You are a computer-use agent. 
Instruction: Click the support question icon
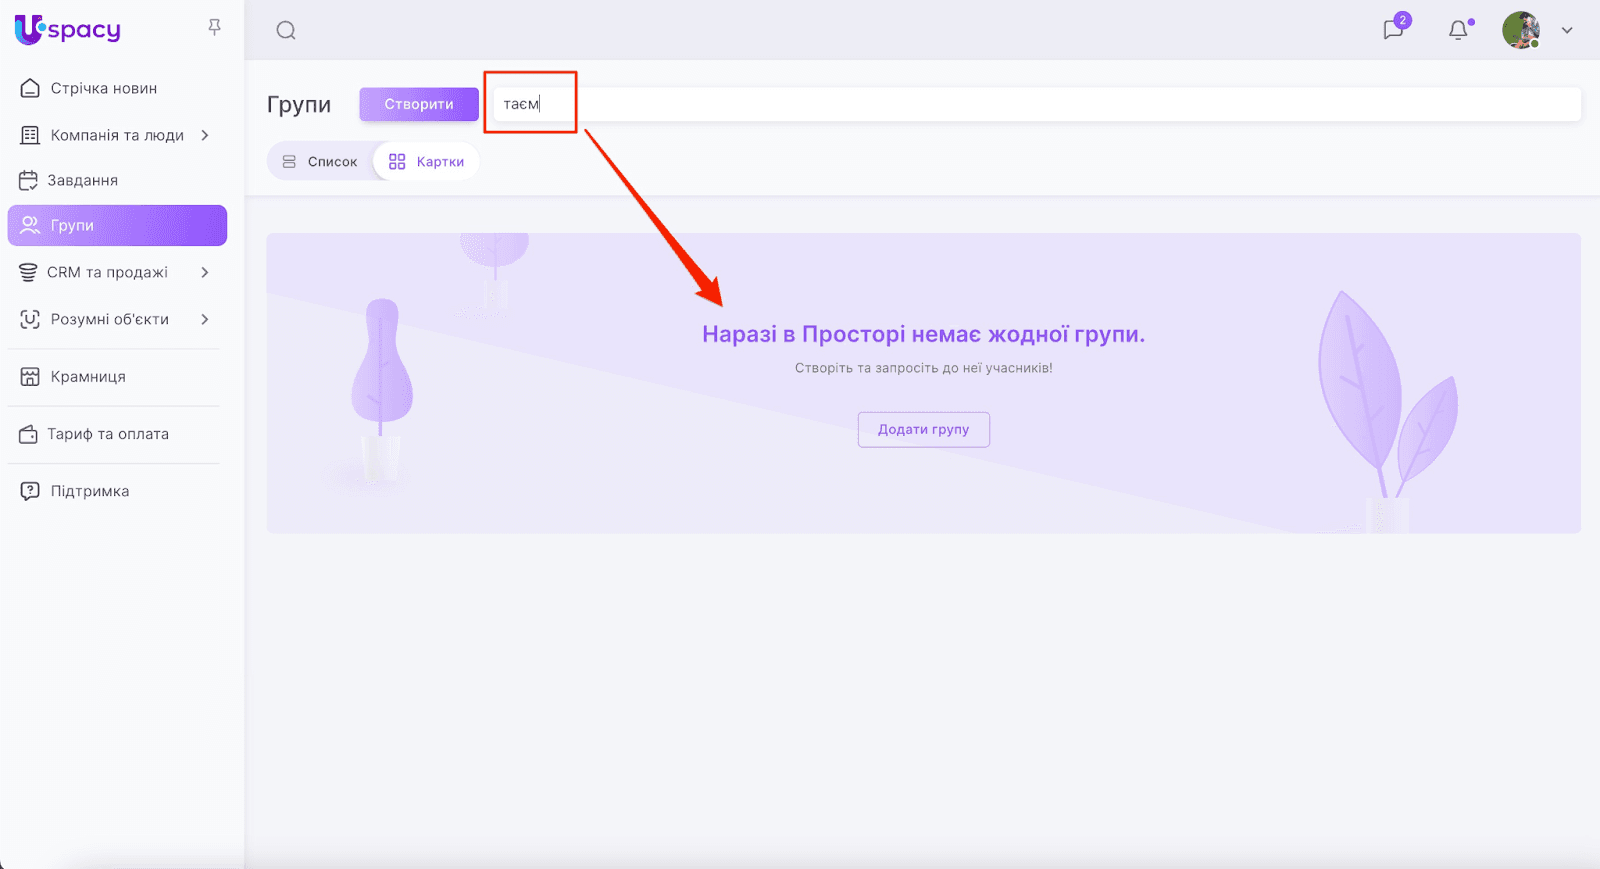pos(30,491)
